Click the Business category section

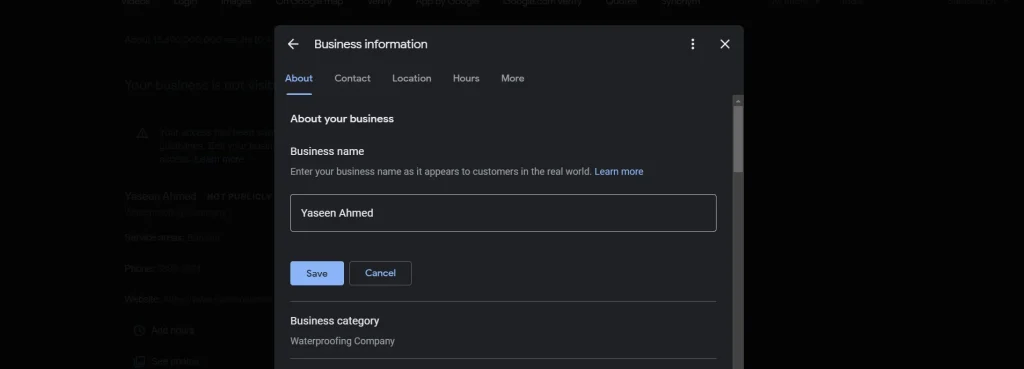503,330
